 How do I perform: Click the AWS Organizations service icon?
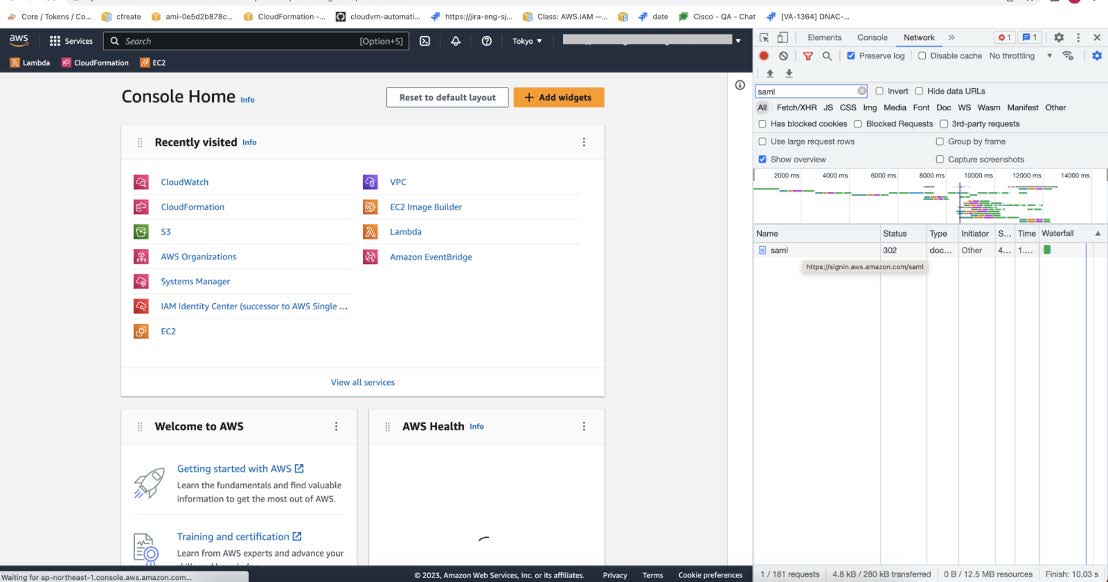141,256
